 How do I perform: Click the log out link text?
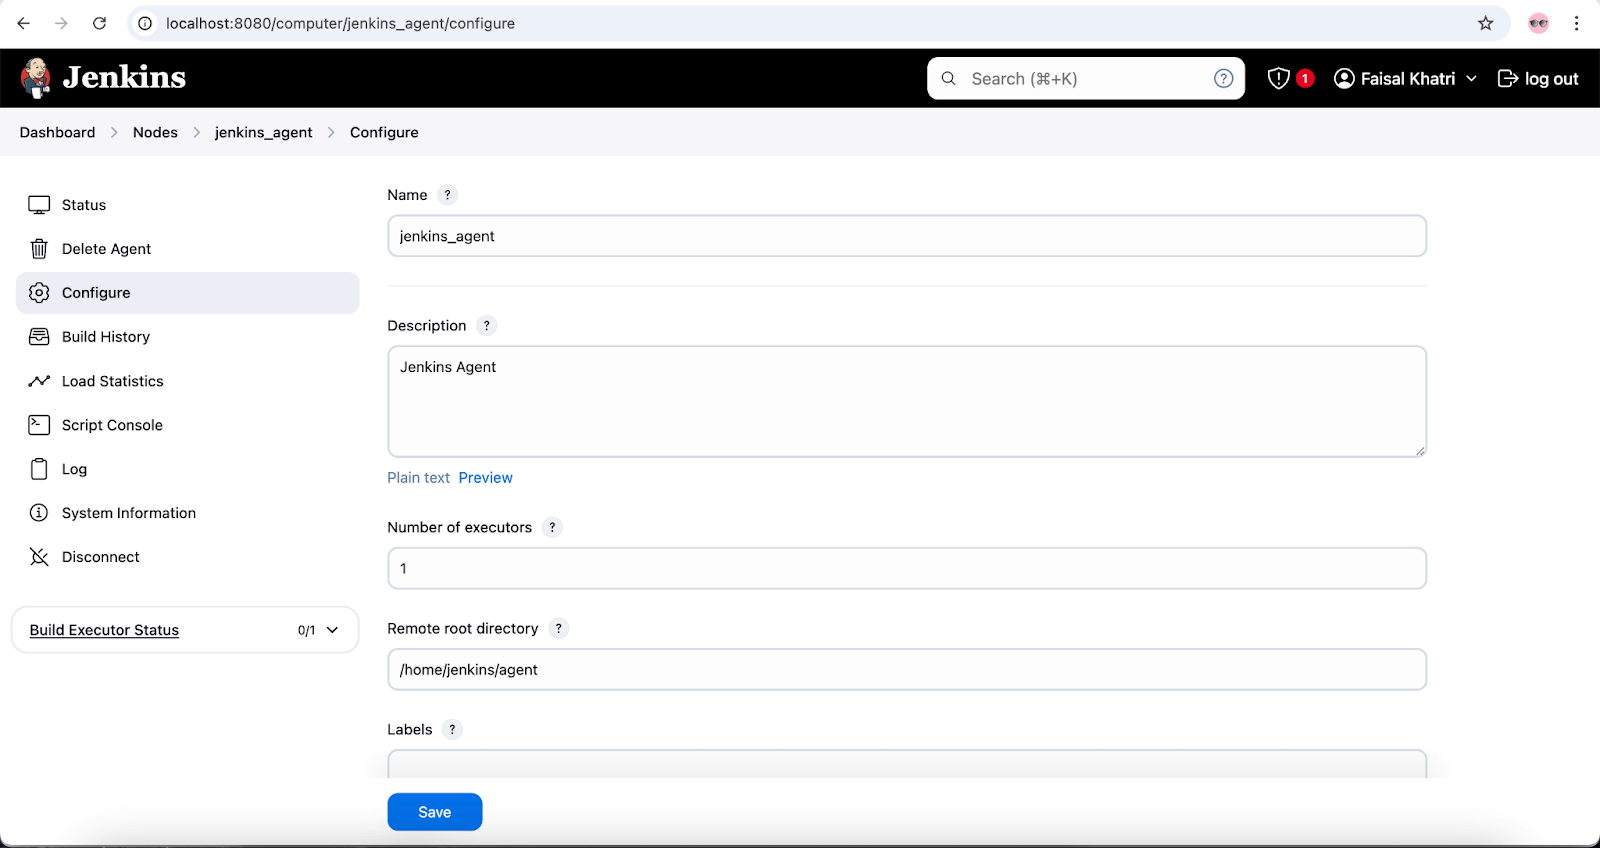click(x=1552, y=78)
